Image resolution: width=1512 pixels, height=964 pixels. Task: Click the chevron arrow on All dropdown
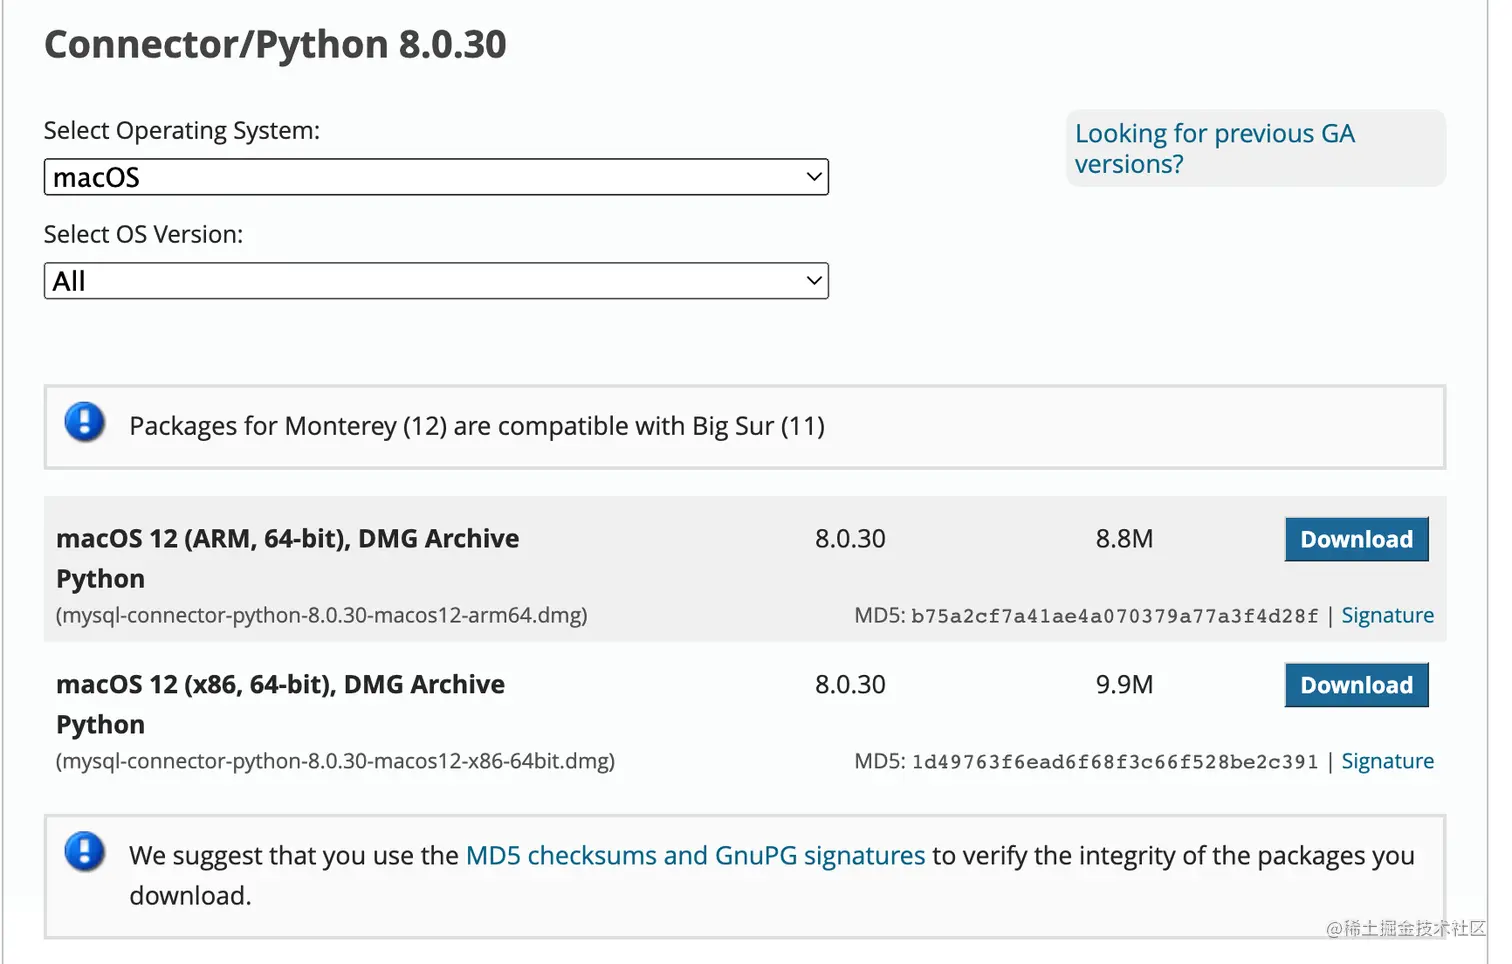[814, 281]
